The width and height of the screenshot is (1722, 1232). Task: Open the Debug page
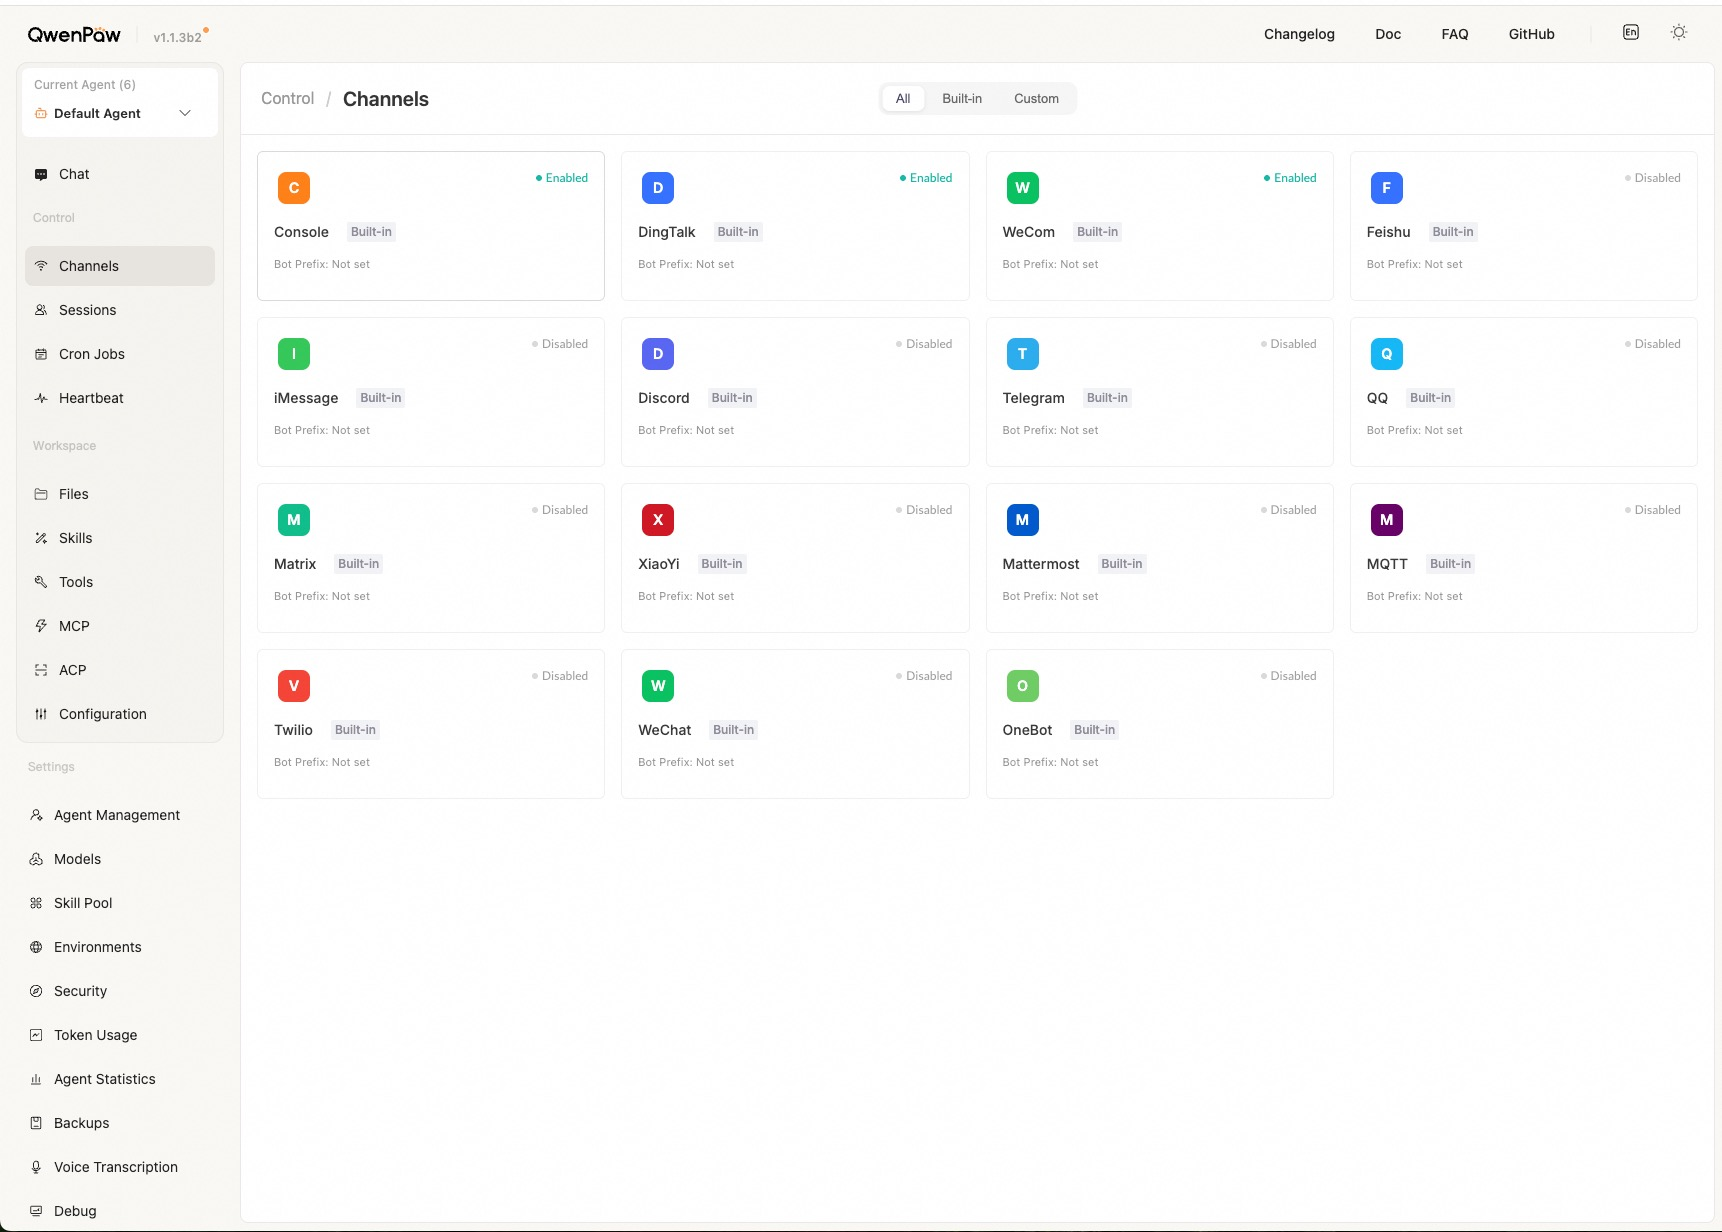tap(120, 1211)
